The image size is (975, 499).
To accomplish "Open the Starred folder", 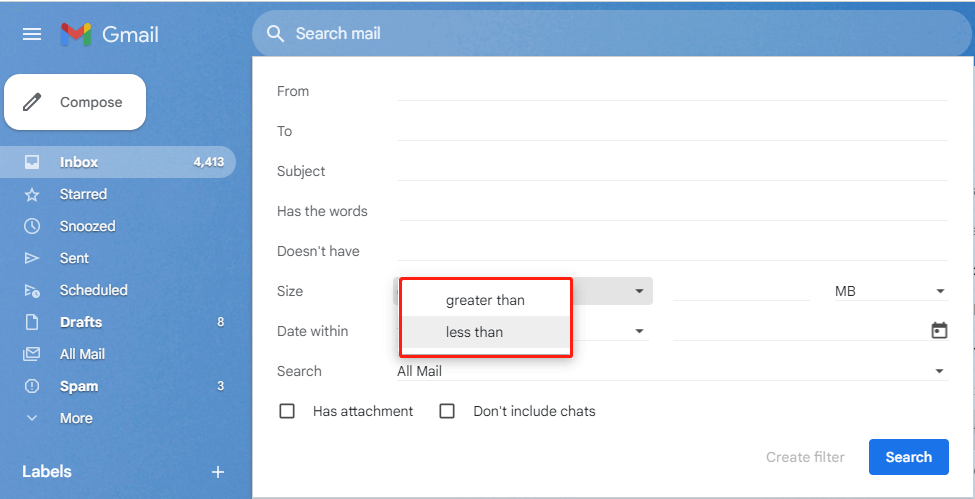I will click(83, 194).
